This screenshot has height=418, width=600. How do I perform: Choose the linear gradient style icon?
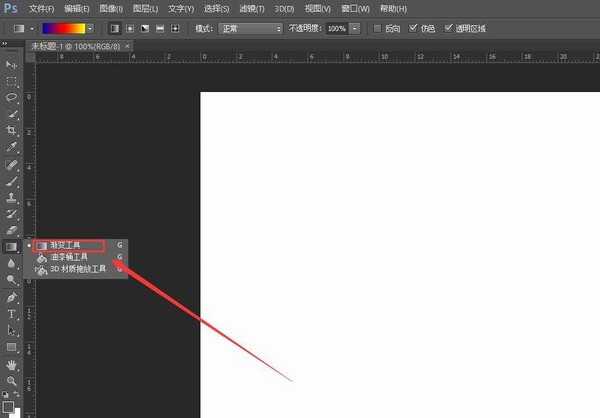(x=113, y=28)
